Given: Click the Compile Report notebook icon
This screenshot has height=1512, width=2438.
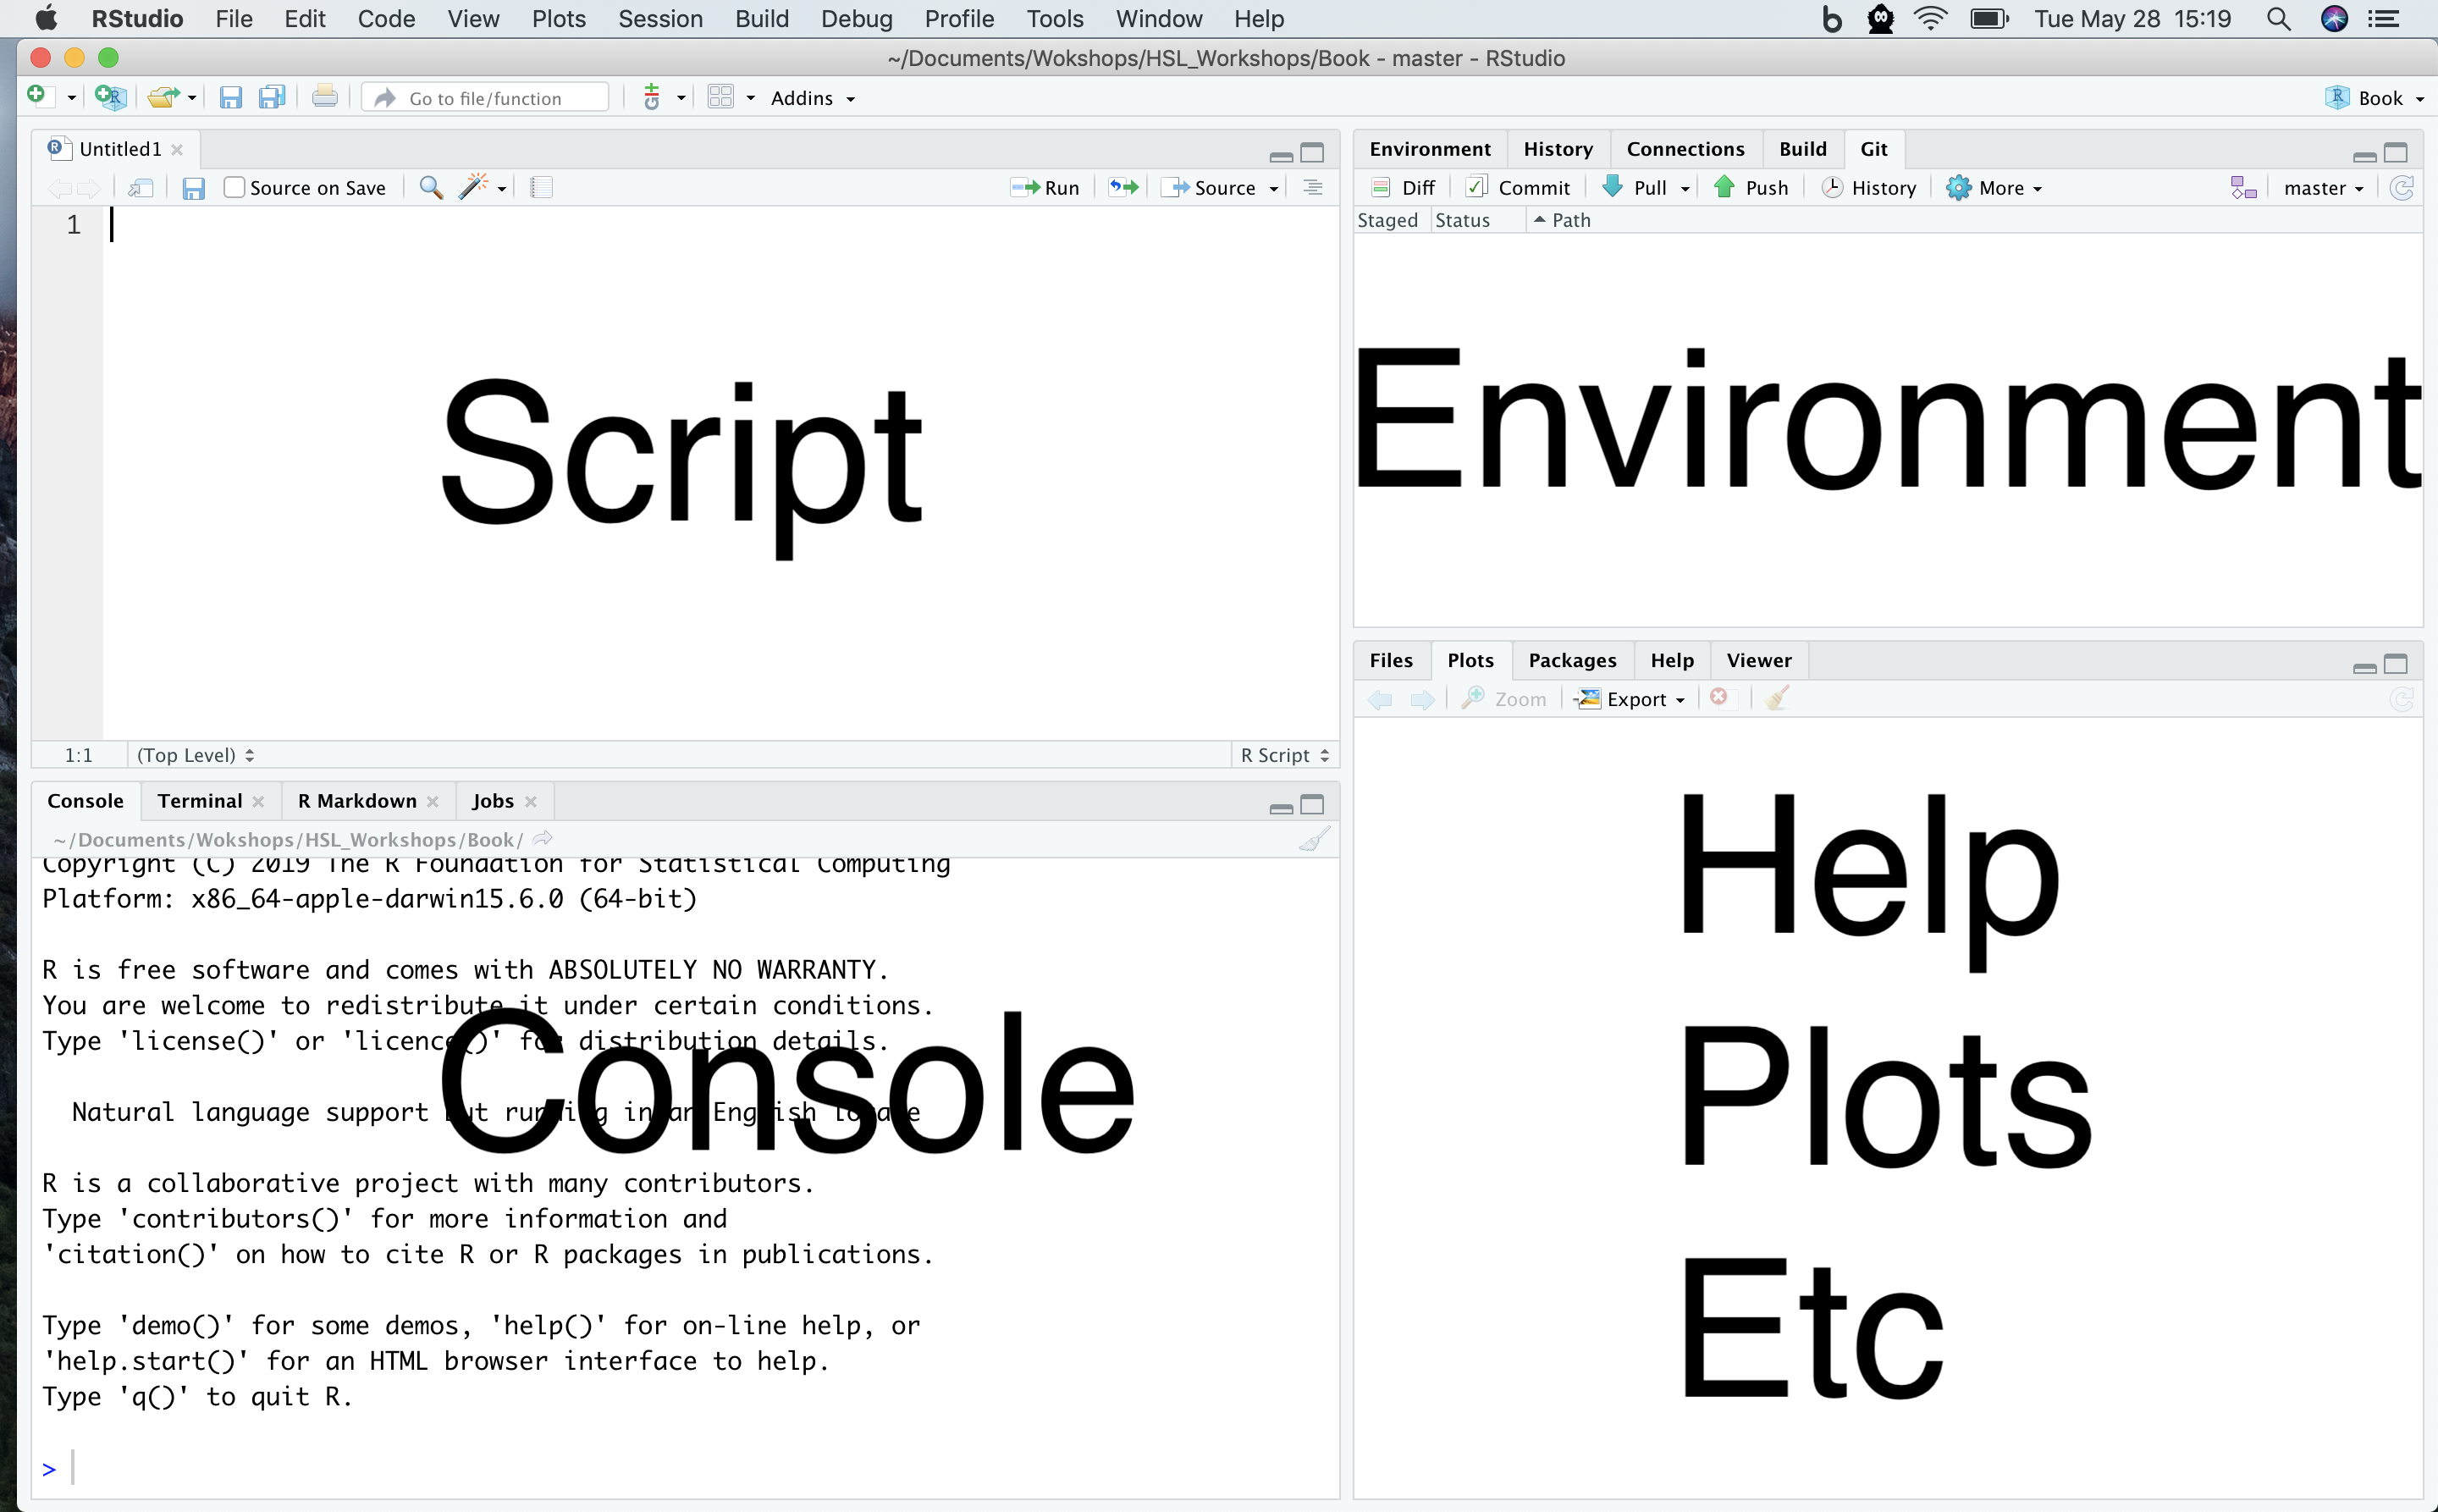Looking at the screenshot, I should (541, 188).
